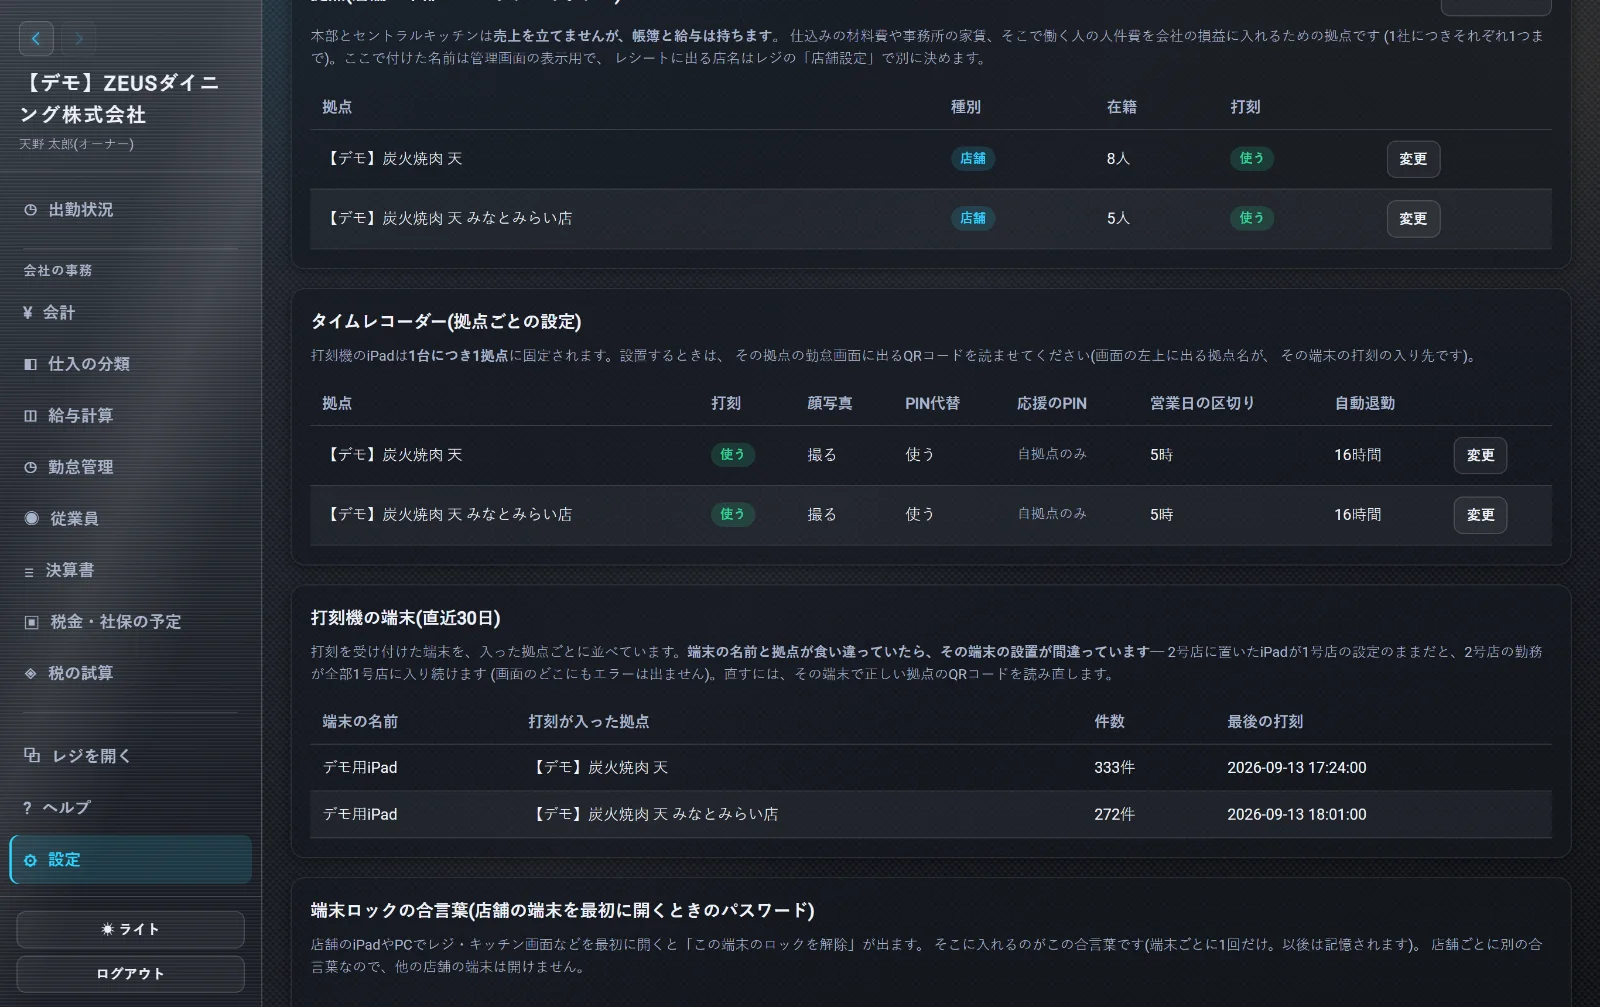Click the gear icon beside 設定
This screenshot has width=1600, height=1007.
tap(30, 860)
